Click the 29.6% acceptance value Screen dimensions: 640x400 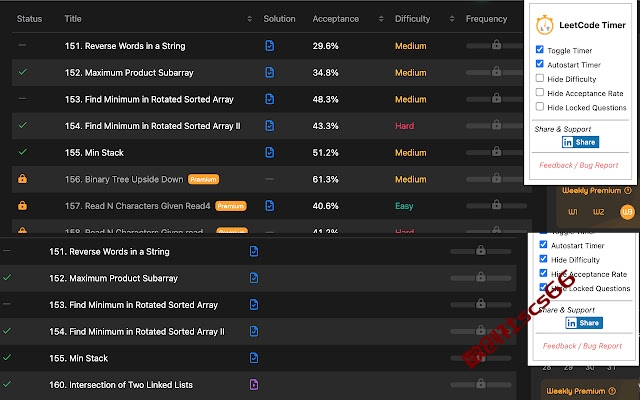pos(325,46)
